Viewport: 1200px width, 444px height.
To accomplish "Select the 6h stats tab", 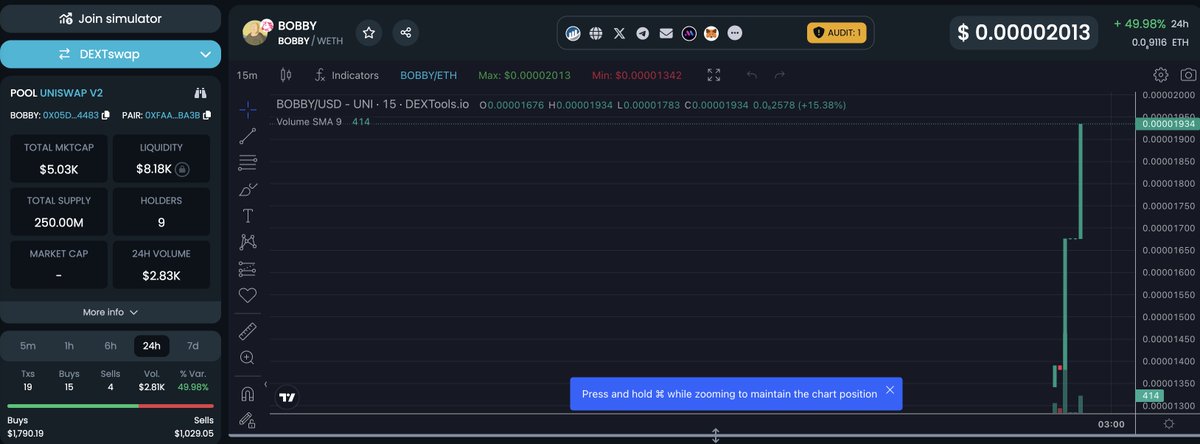I will [x=110, y=346].
